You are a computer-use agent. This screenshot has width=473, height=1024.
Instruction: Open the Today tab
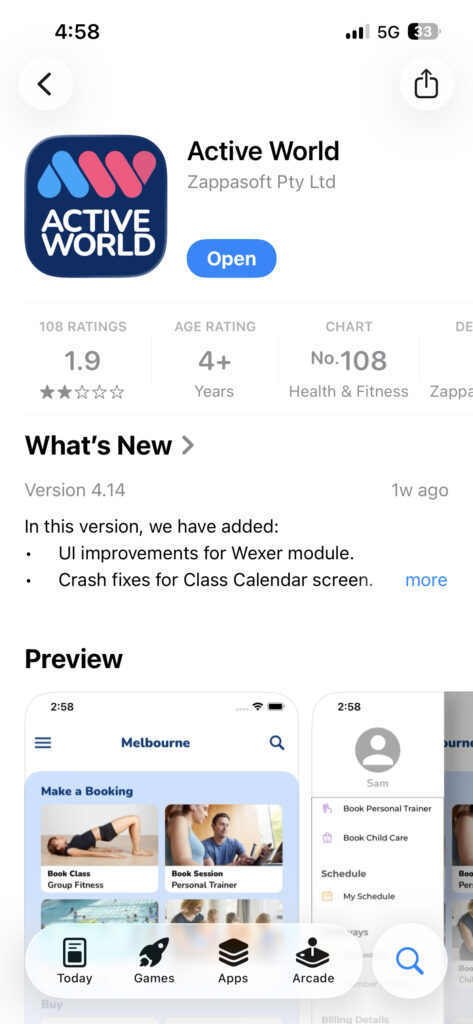(x=74, y=961)
